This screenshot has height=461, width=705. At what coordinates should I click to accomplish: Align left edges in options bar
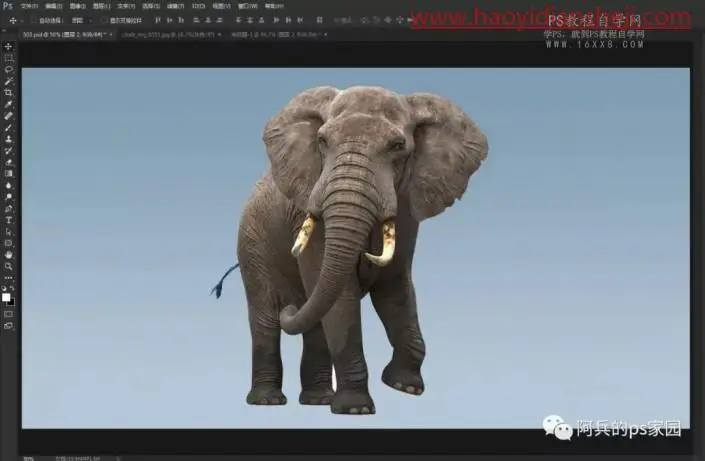tap(196, 20)
